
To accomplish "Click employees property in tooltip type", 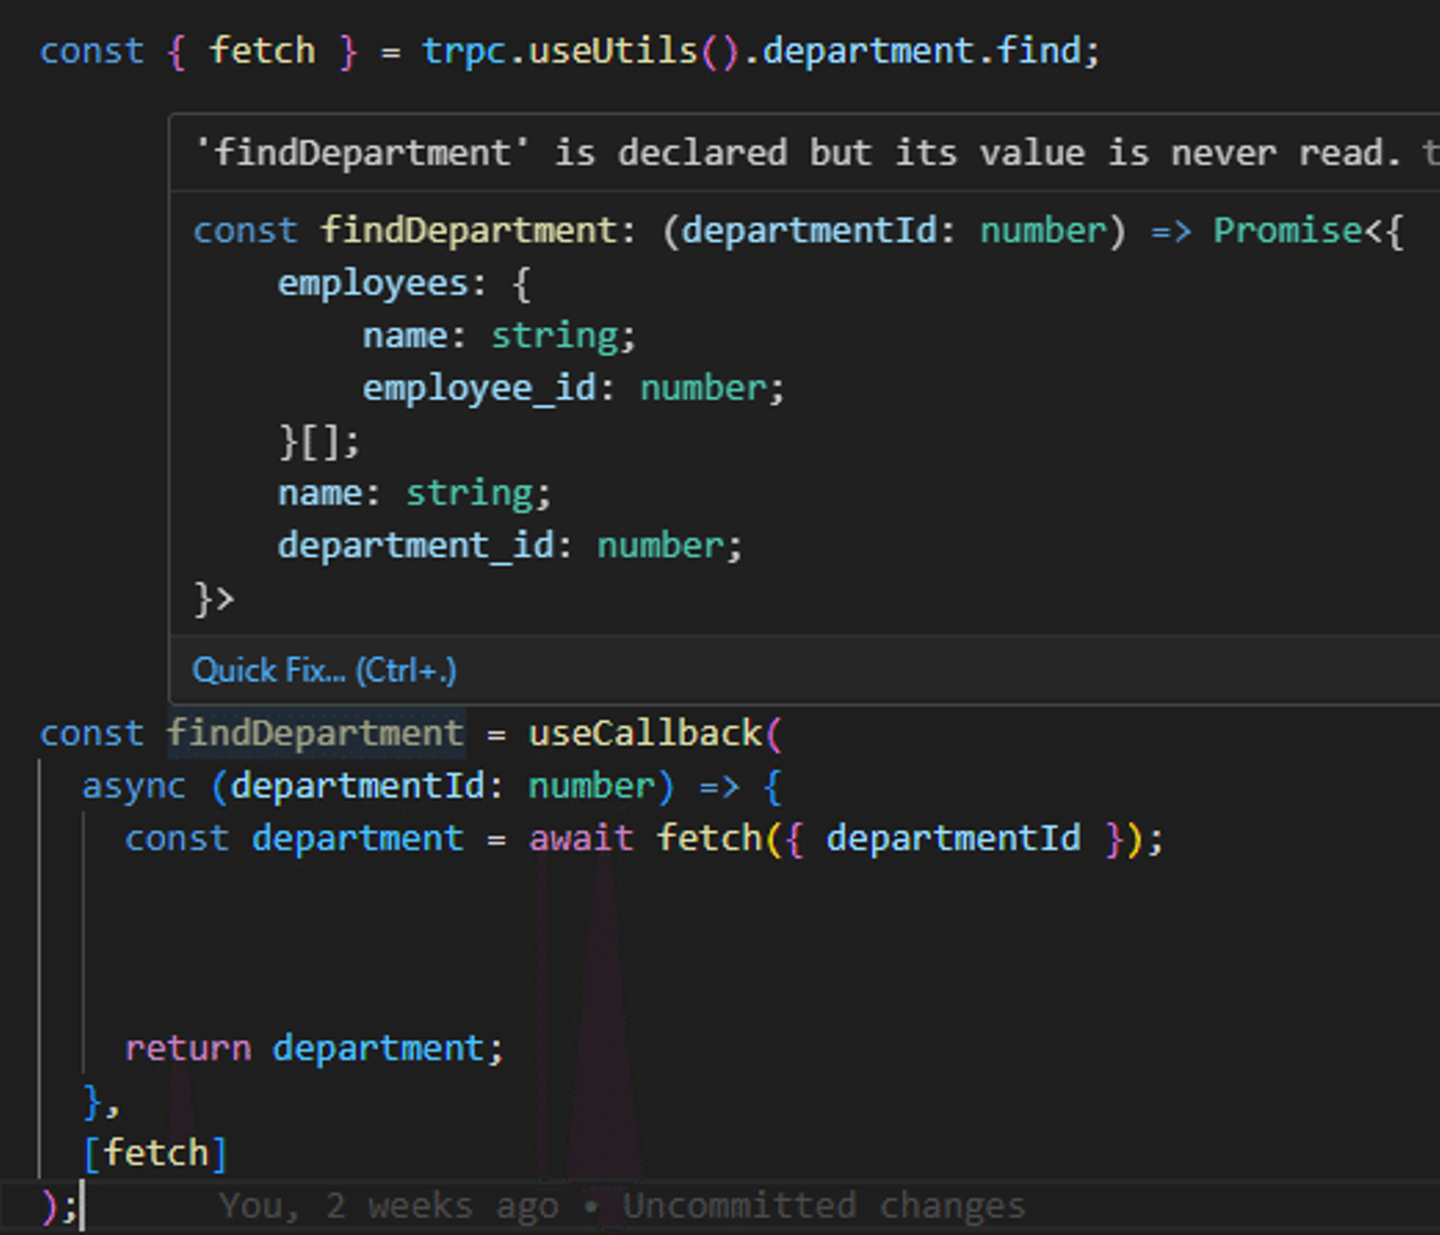I will 373,283.
